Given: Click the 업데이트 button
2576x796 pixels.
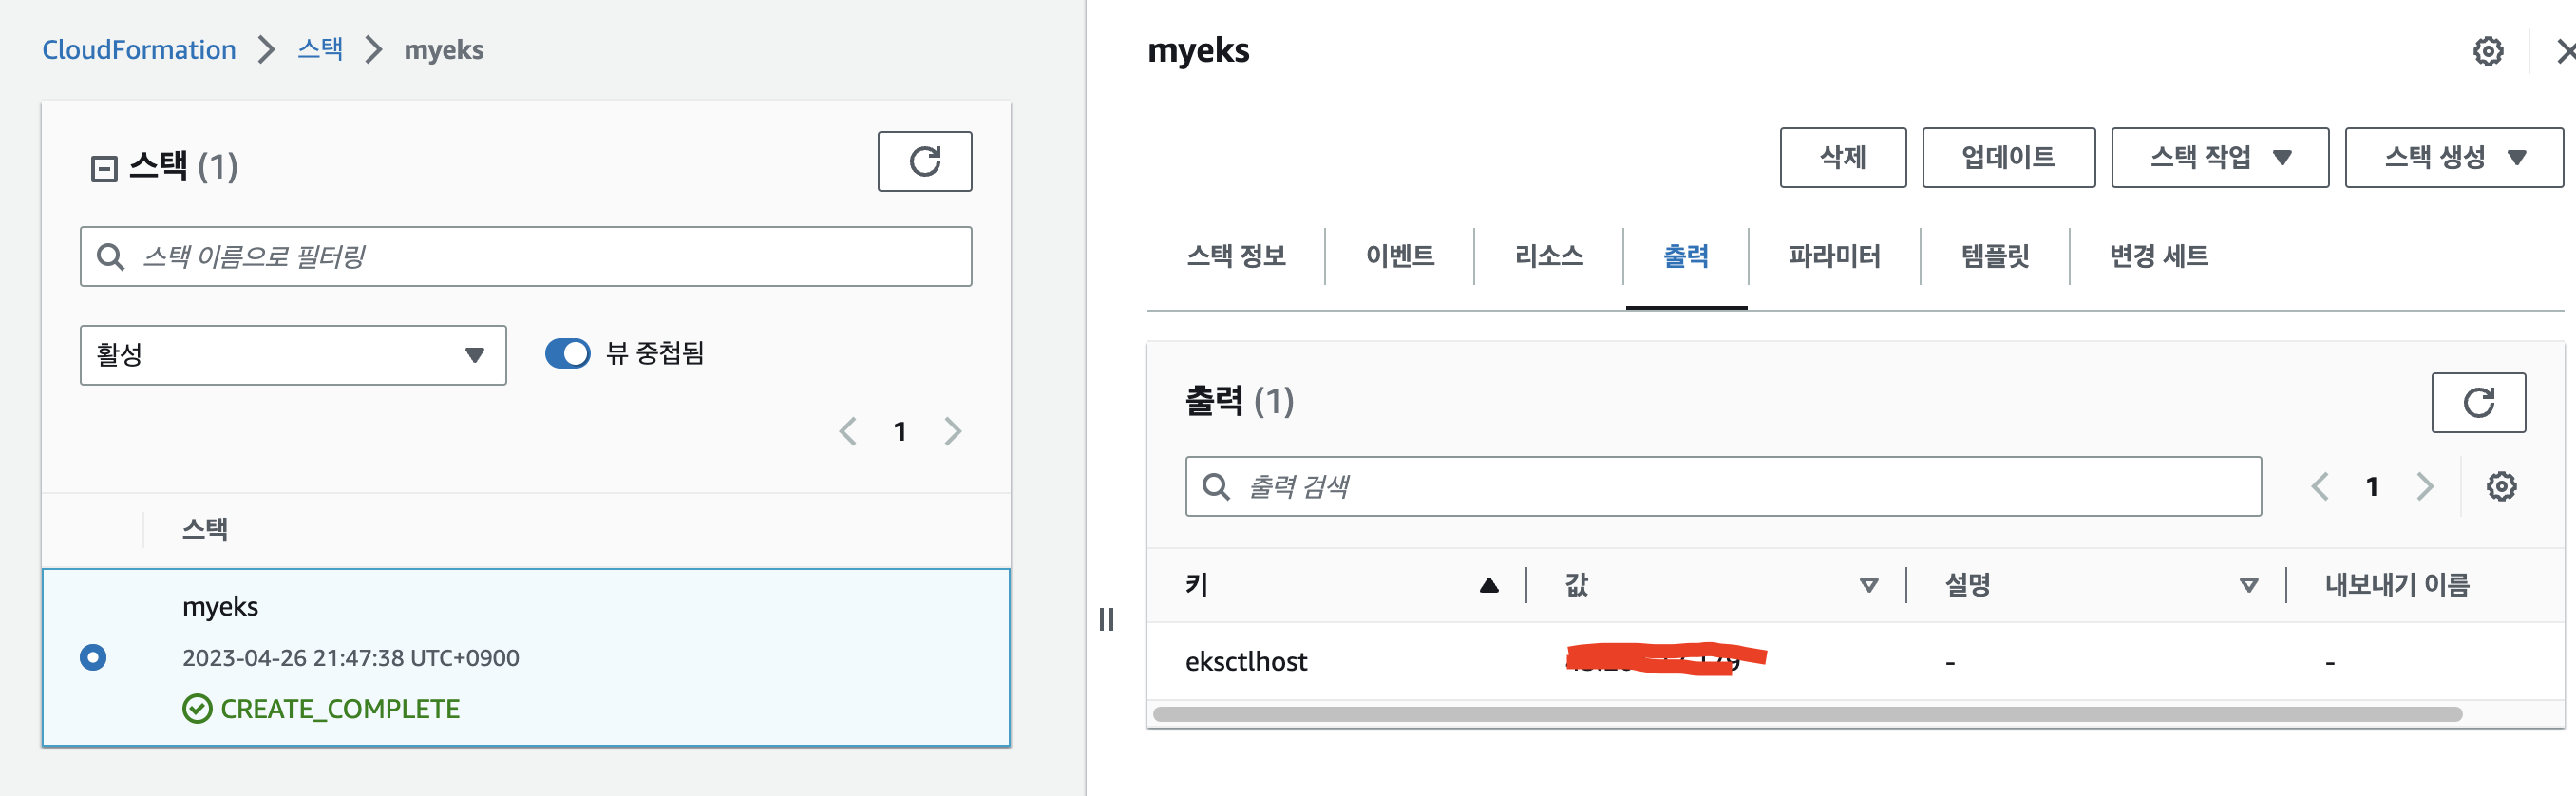Looking at the screenshot, I should [2008, 157].
